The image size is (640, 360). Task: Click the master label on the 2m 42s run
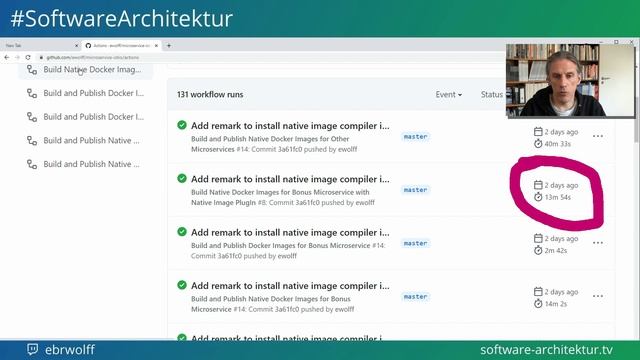click(416, 244)
